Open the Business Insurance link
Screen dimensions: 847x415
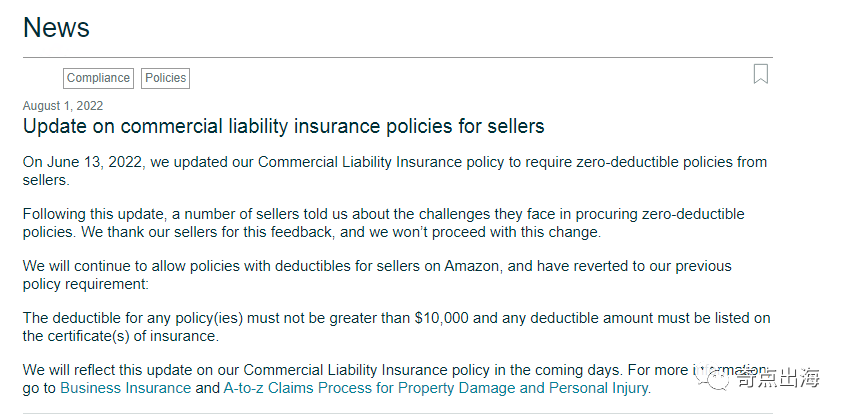pyautogui.click(x=125, y=388)
